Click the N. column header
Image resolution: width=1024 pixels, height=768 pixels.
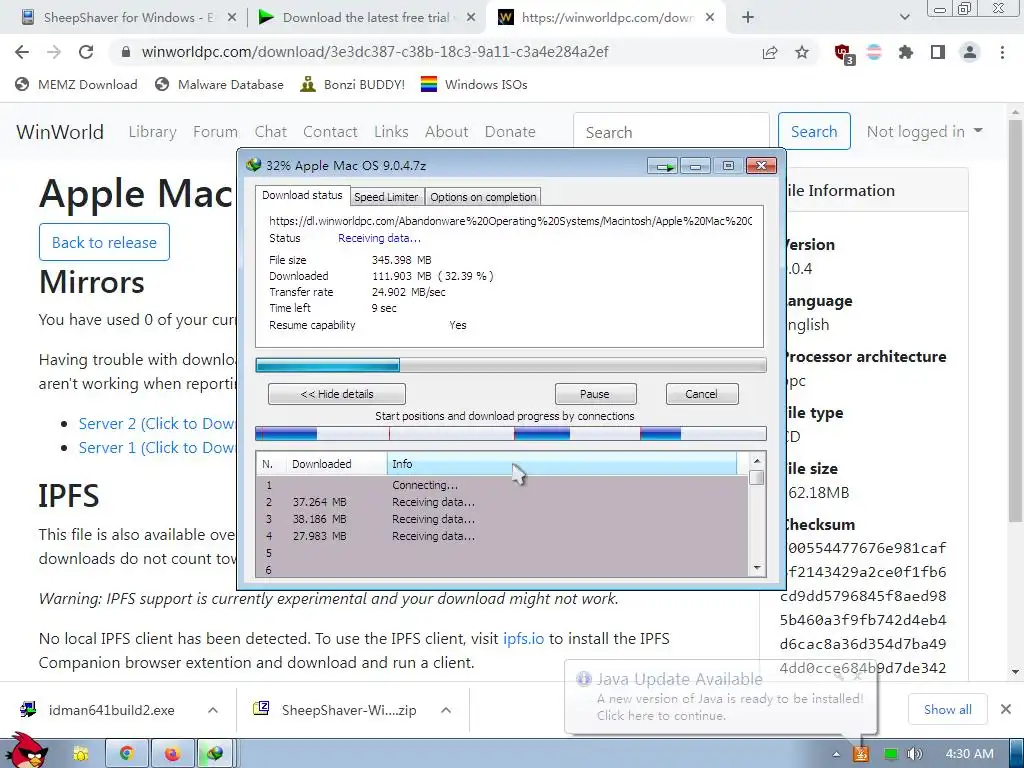tap(271, 464)
